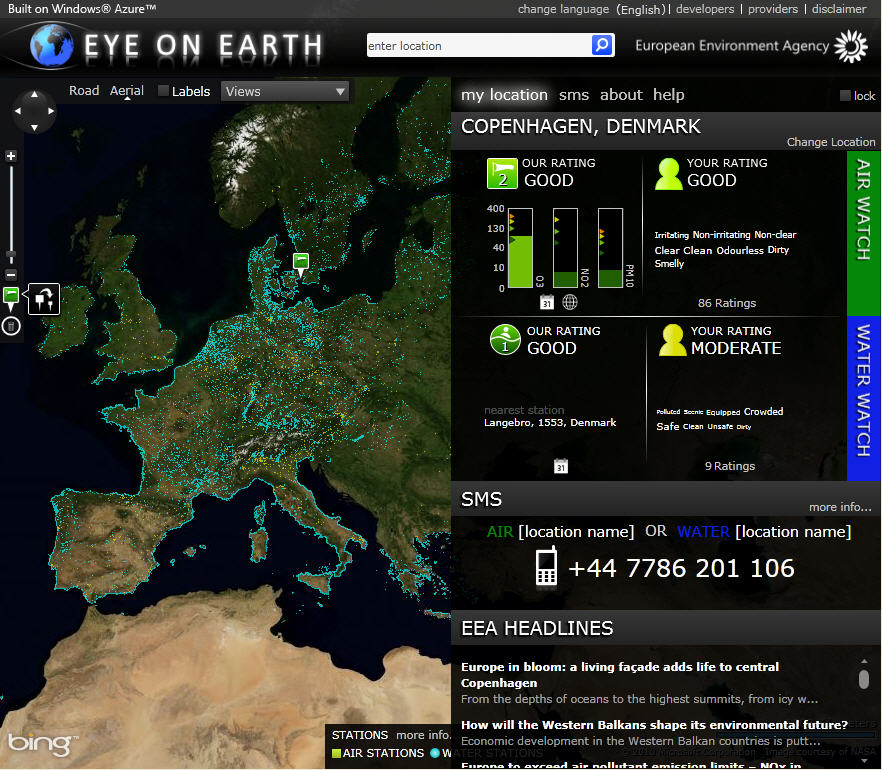This screenshot has height=770, width=883.
Task: Click the yellow user icon for water rating
Action: 672,341
